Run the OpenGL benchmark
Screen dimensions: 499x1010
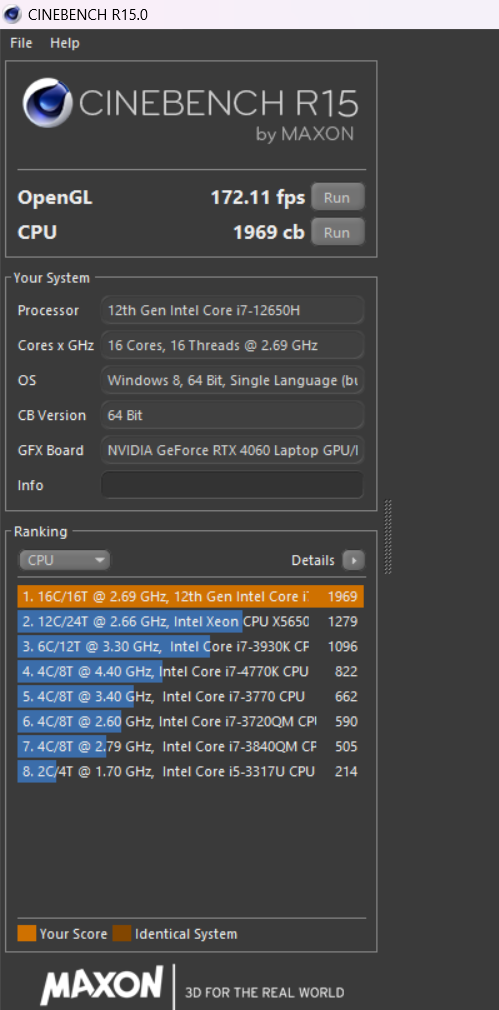click(337, 197)
